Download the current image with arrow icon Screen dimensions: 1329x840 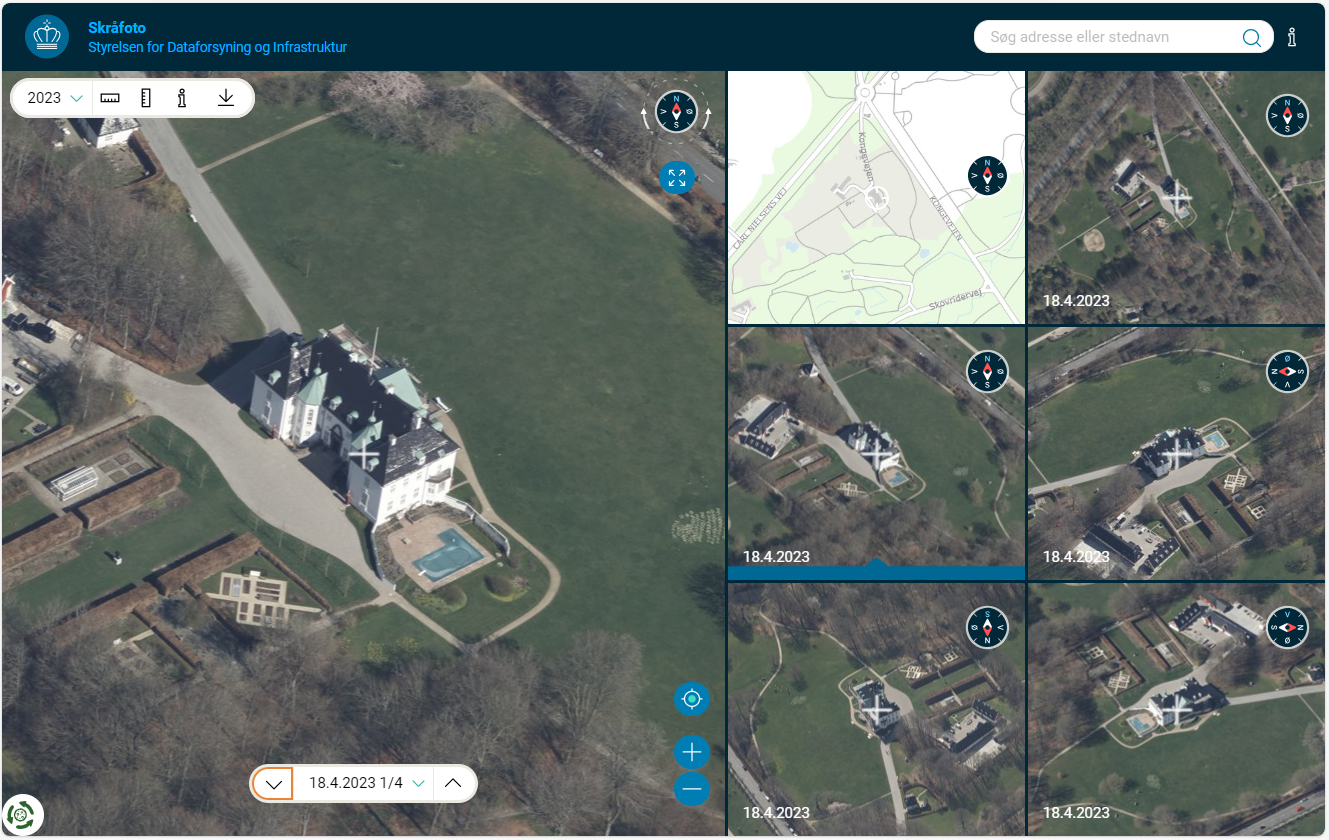(226, 98)
